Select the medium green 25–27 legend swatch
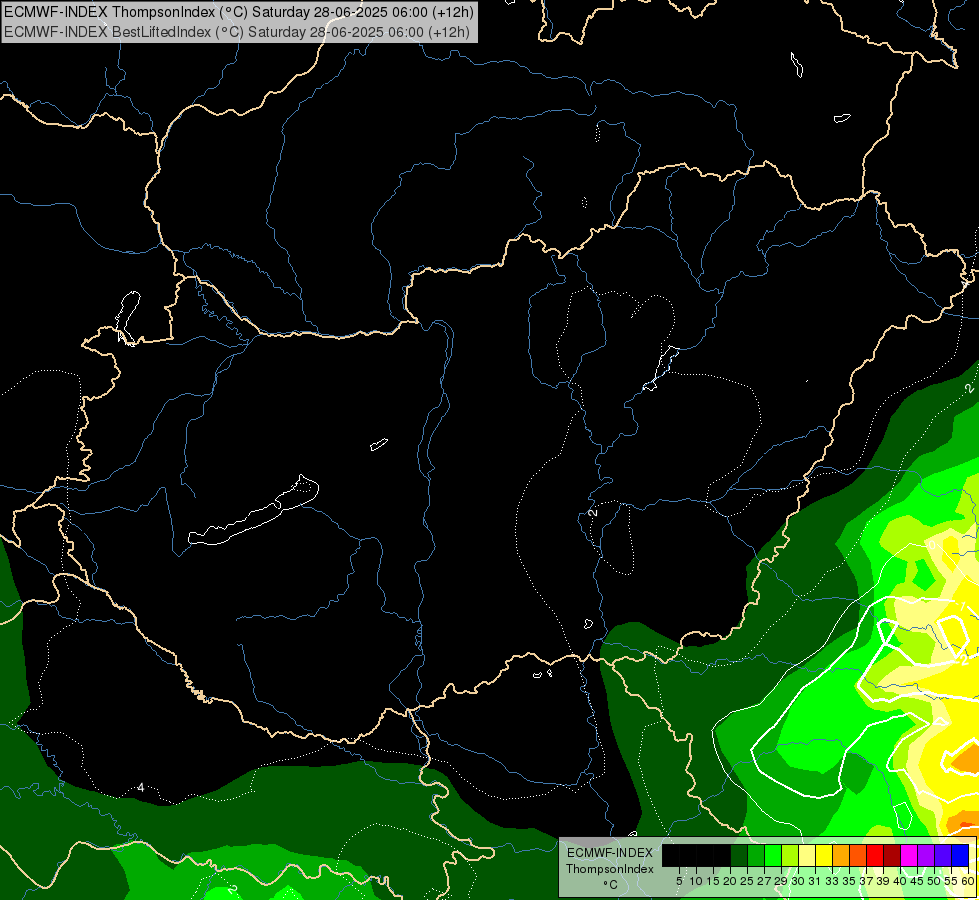This screenshot has height=900, width=979. click(755, 855)
